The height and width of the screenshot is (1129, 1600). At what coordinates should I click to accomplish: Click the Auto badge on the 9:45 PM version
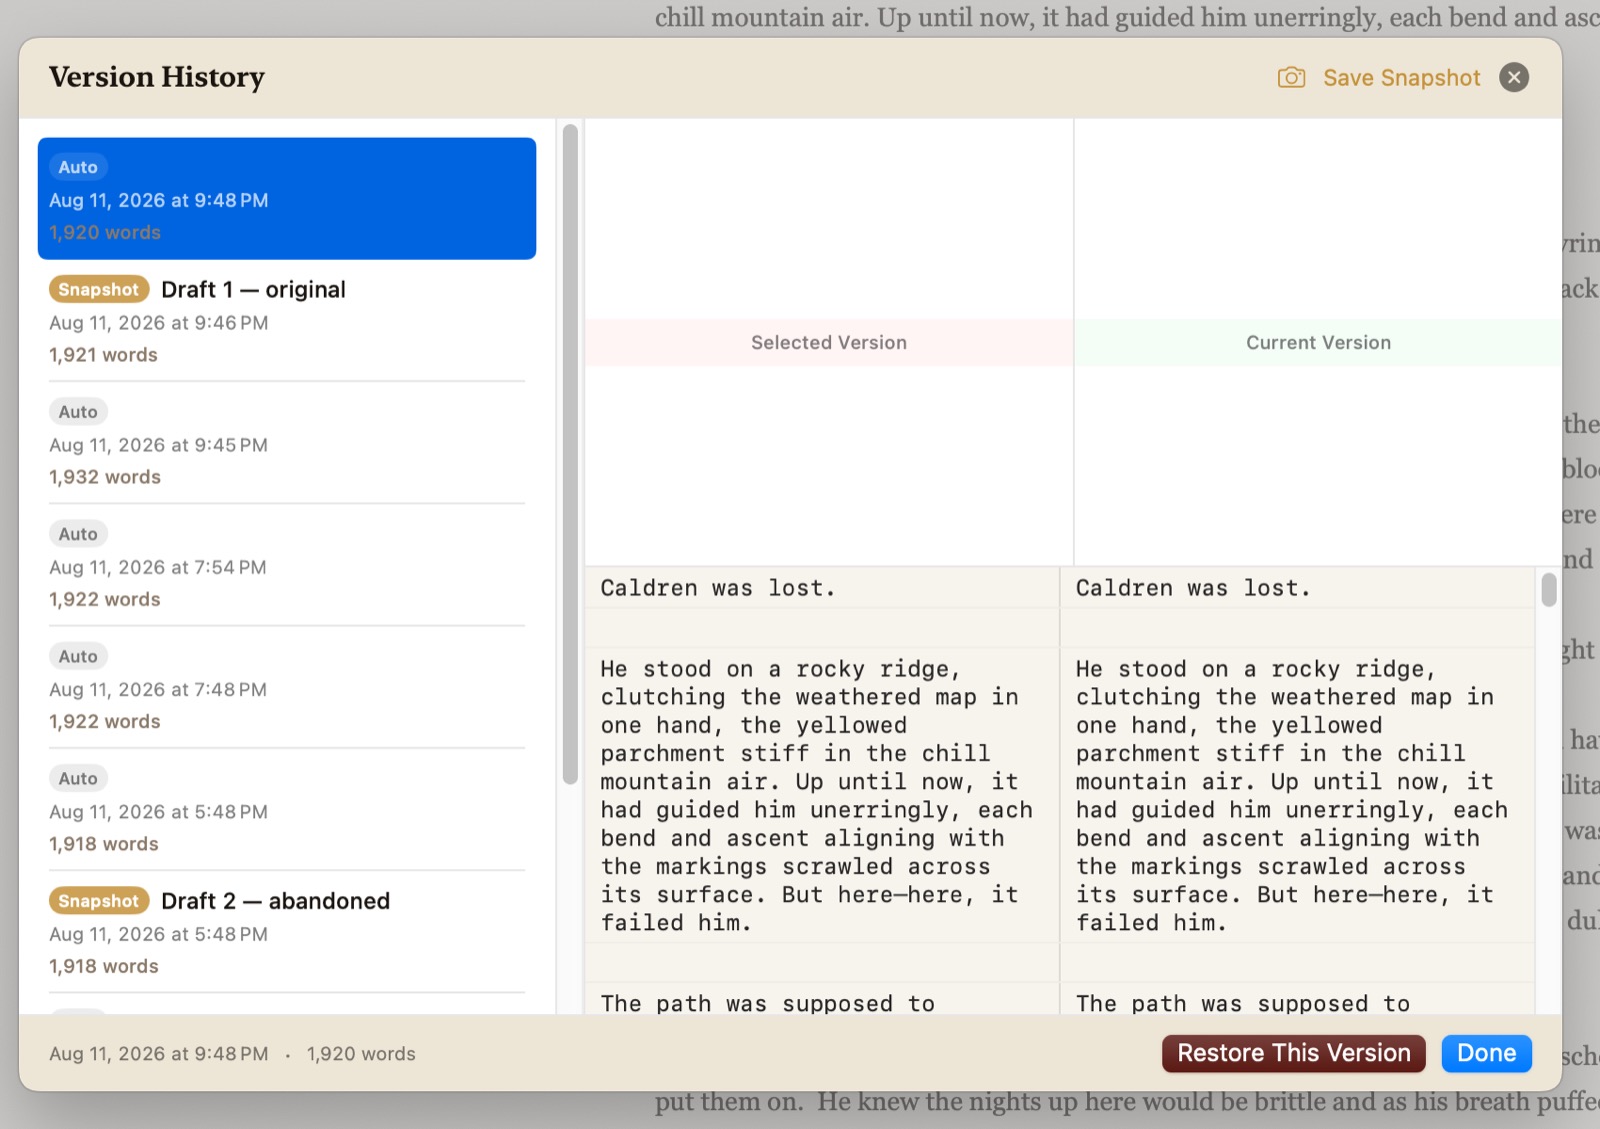(78, 412)
